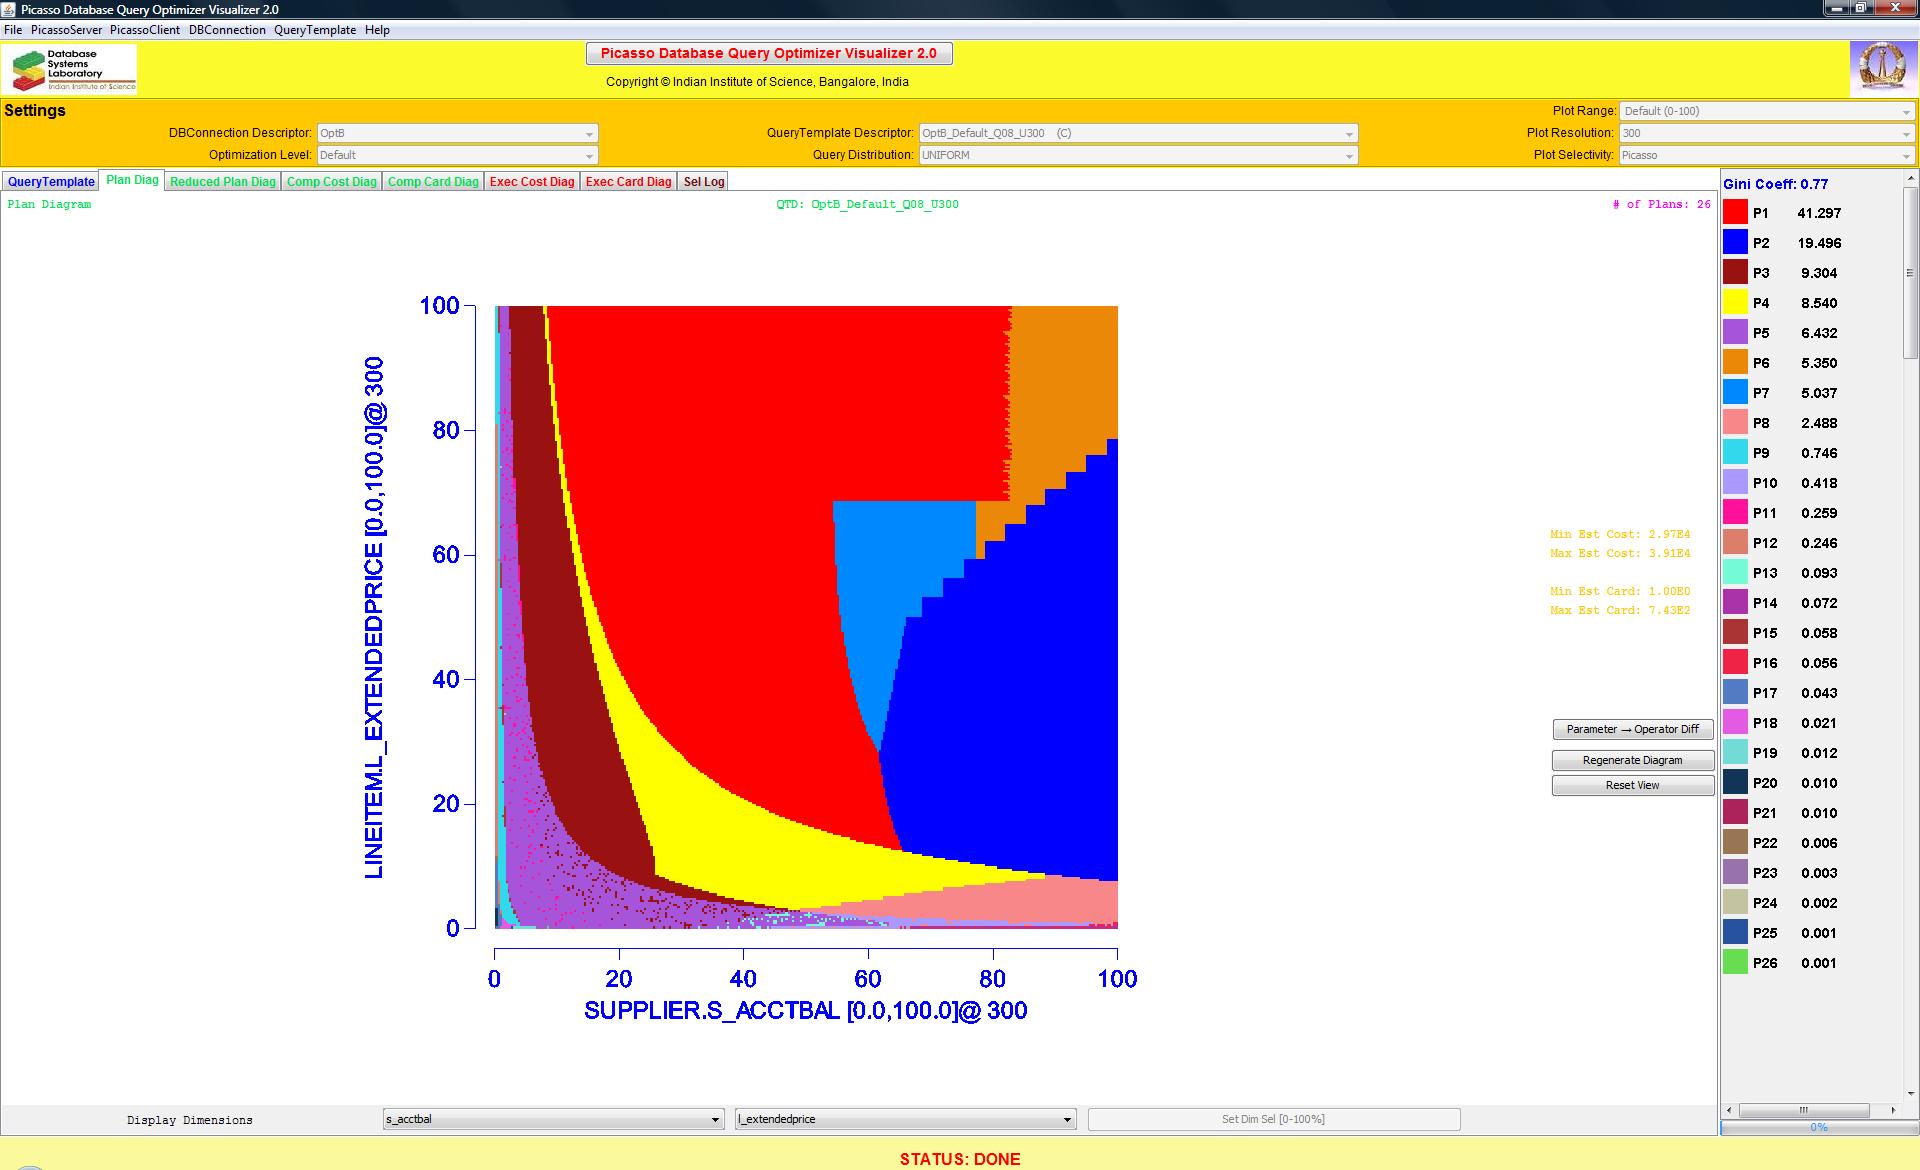
Task: Click the red P1 plan color swatch
Action: coord(1735,212)
